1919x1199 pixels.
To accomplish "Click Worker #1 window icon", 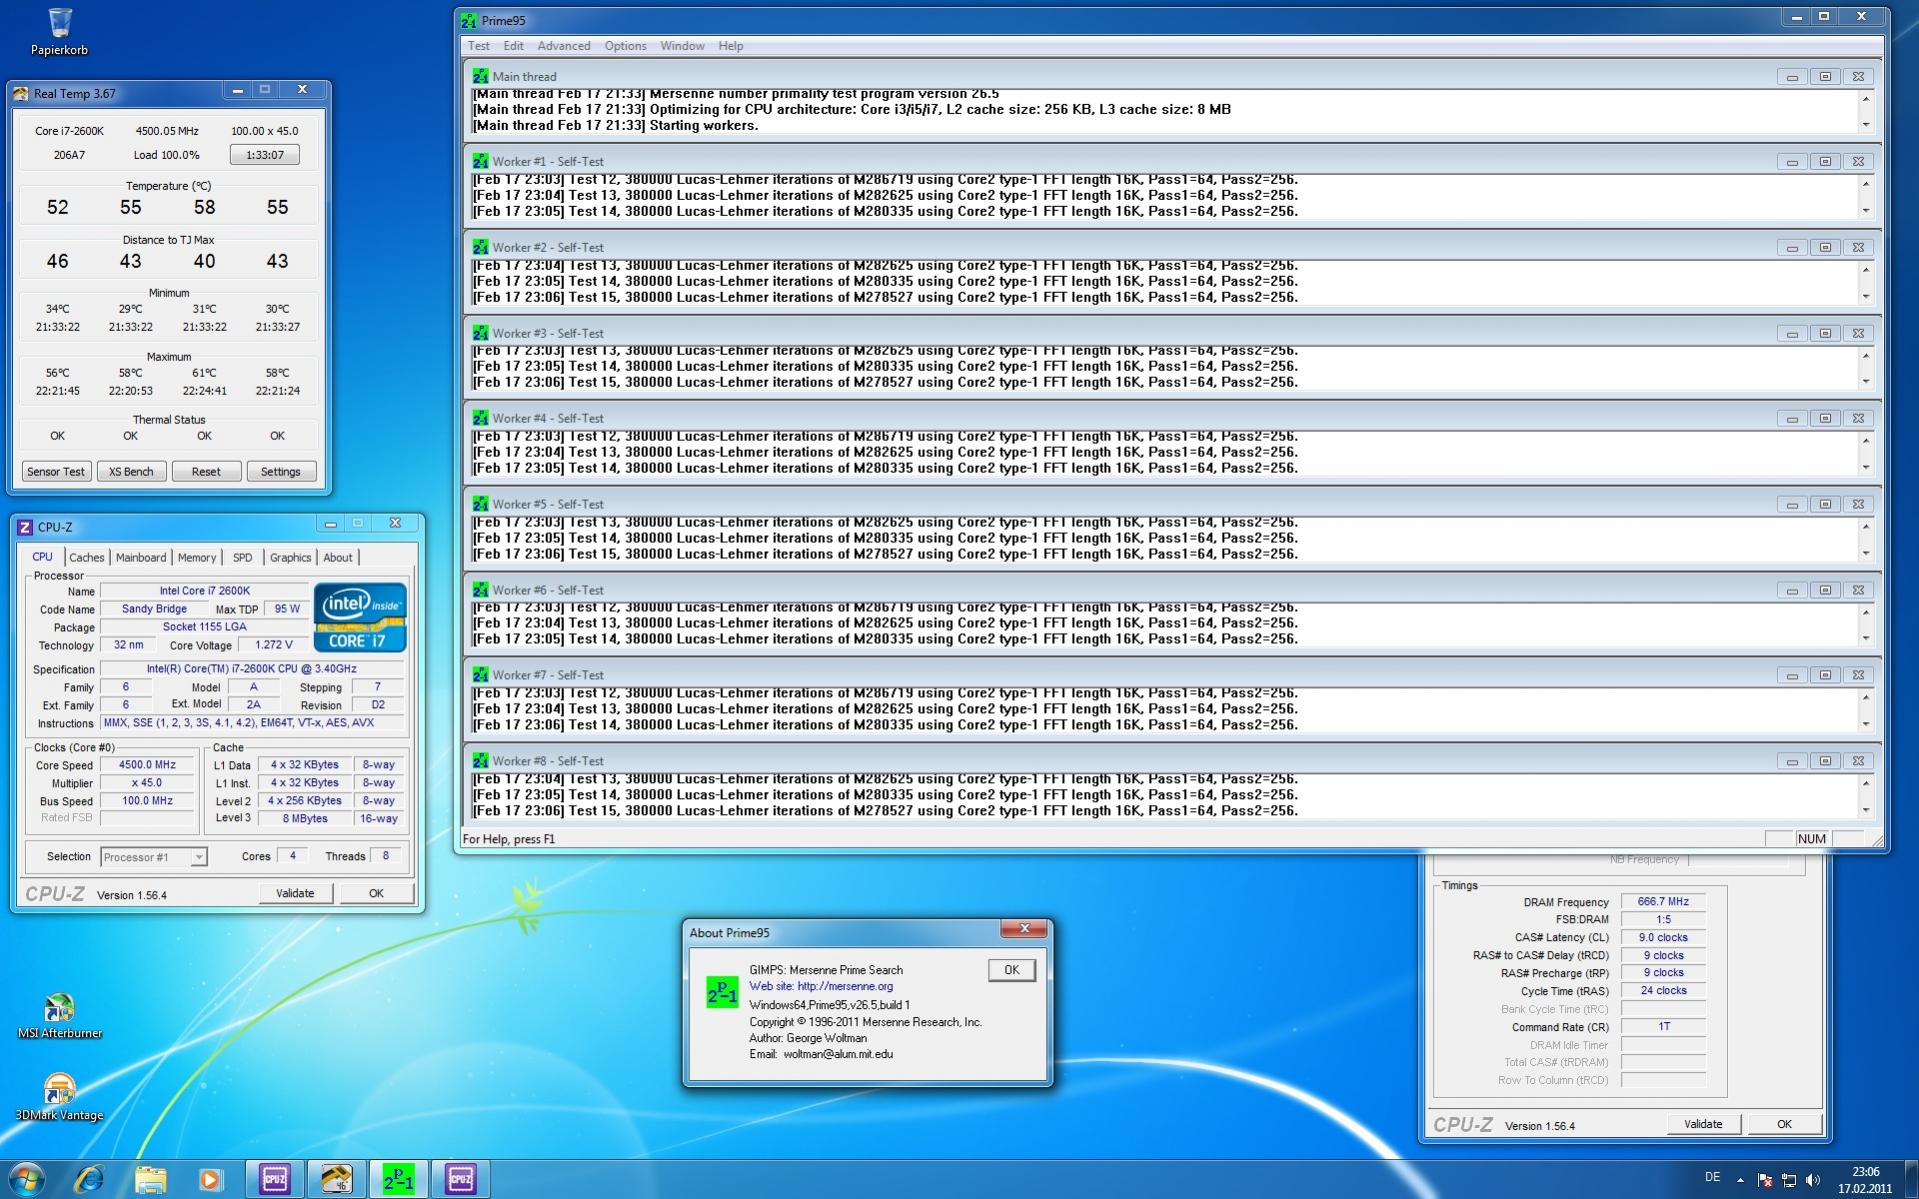I will point(481,161).
